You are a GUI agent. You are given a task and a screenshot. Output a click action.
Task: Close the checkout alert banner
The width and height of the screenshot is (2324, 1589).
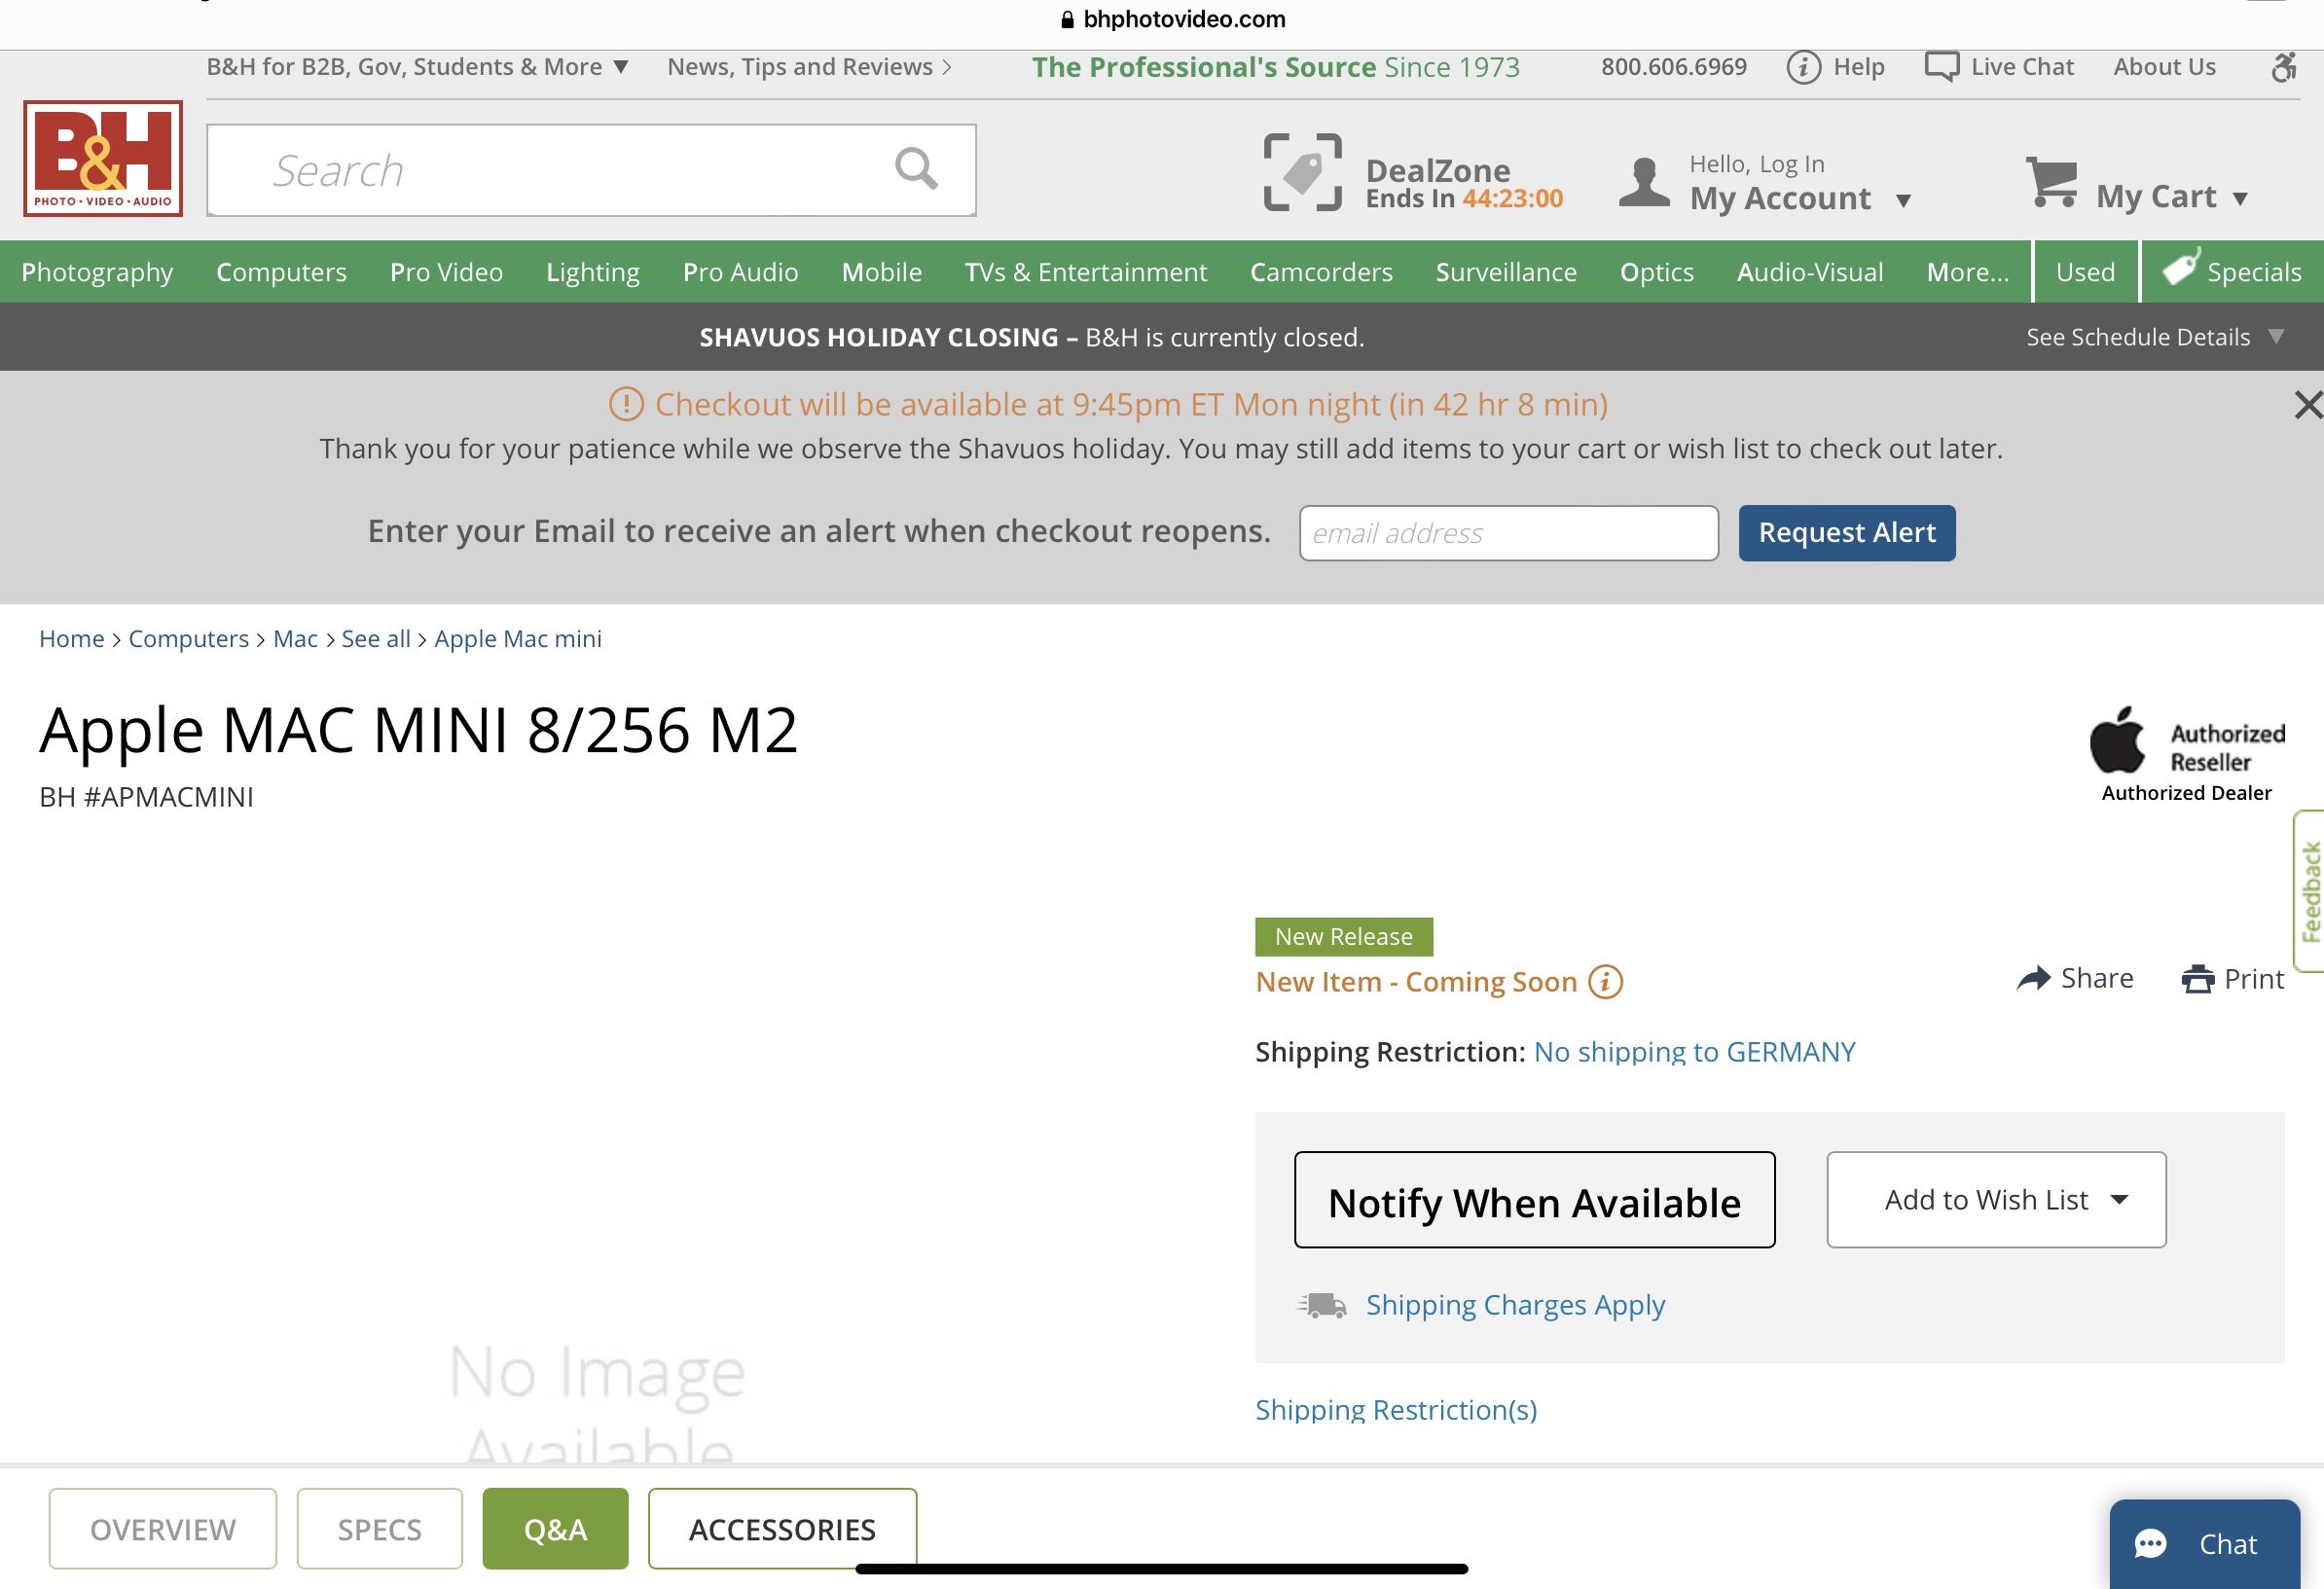pyautogui.click(x=2308, y=405)
